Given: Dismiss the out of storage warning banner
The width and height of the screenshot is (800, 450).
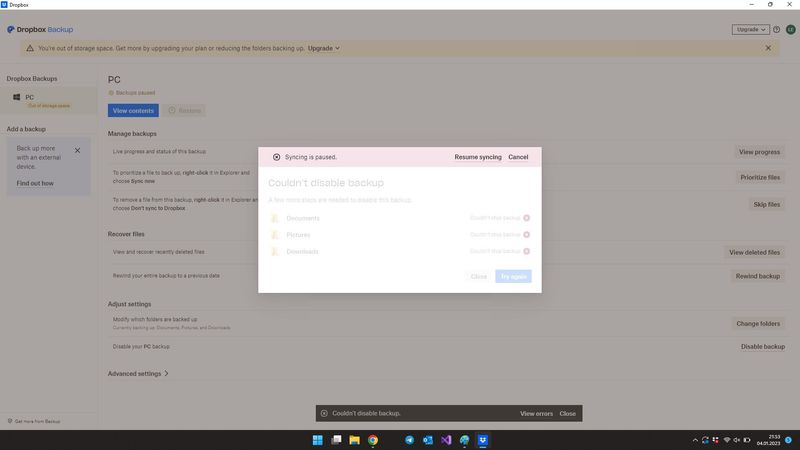Looking at the screenshot, I should pos(768,48).
